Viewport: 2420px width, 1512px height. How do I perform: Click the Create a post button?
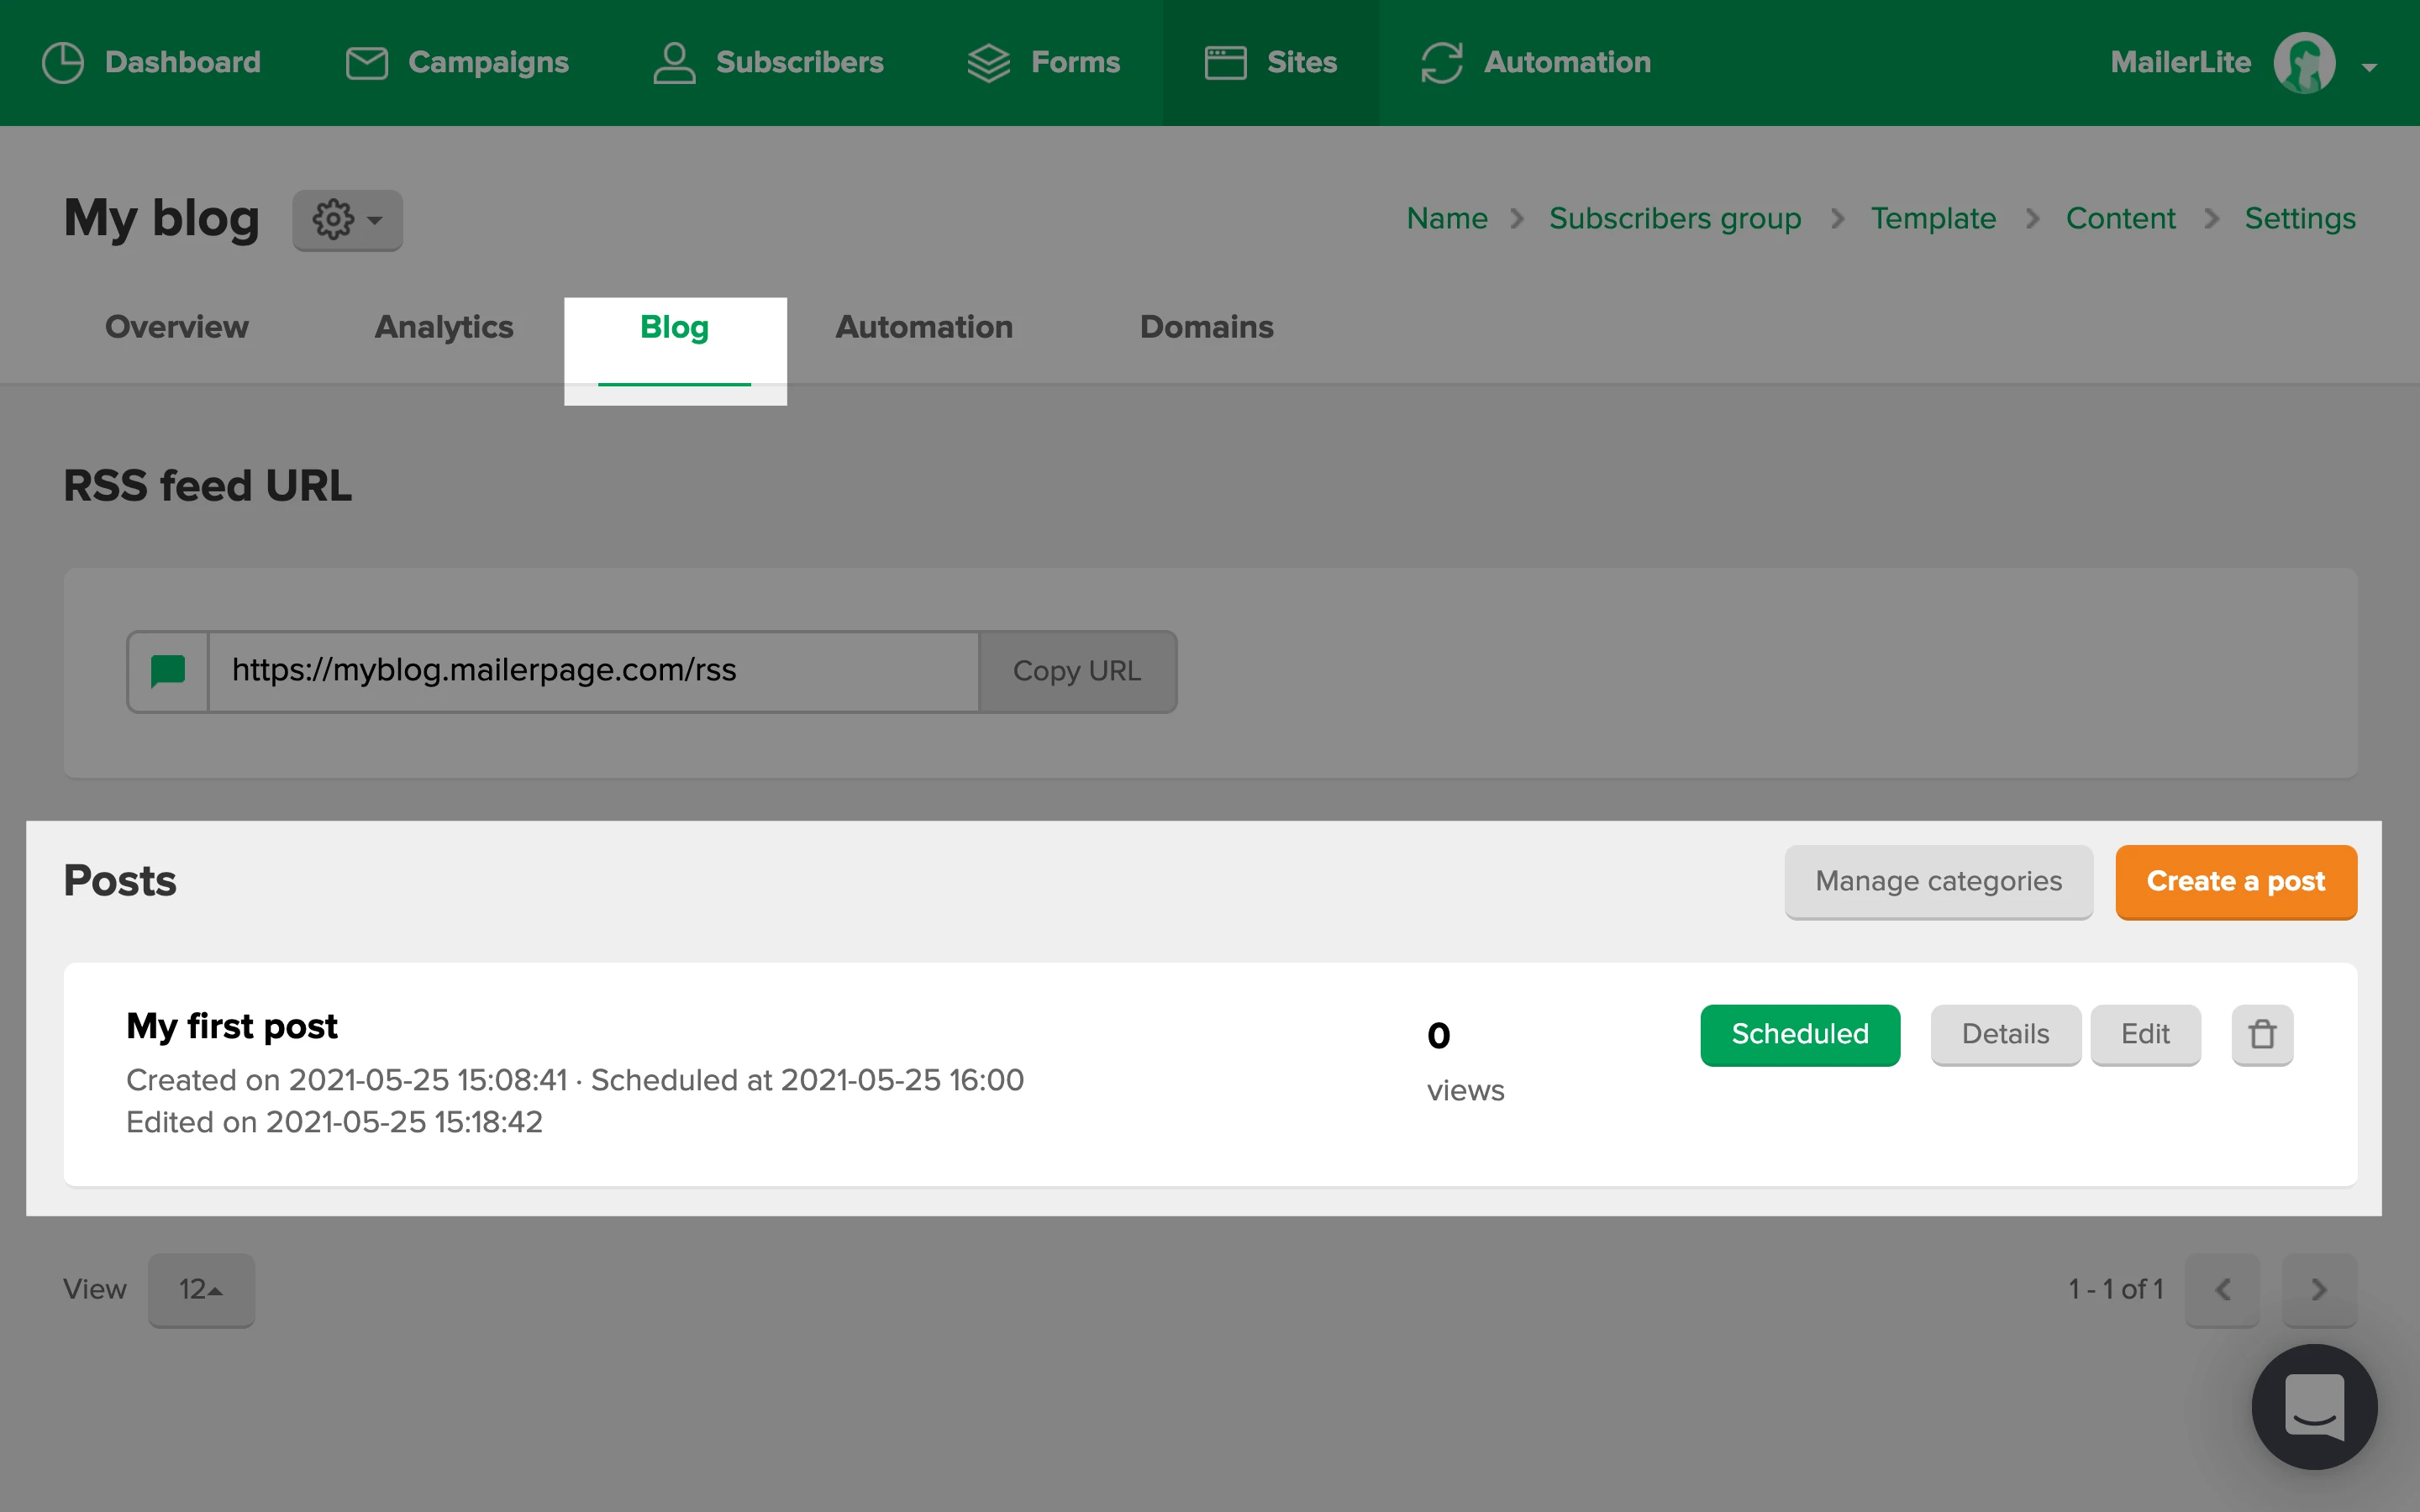pyautogui.click(x=2235, y=881)
